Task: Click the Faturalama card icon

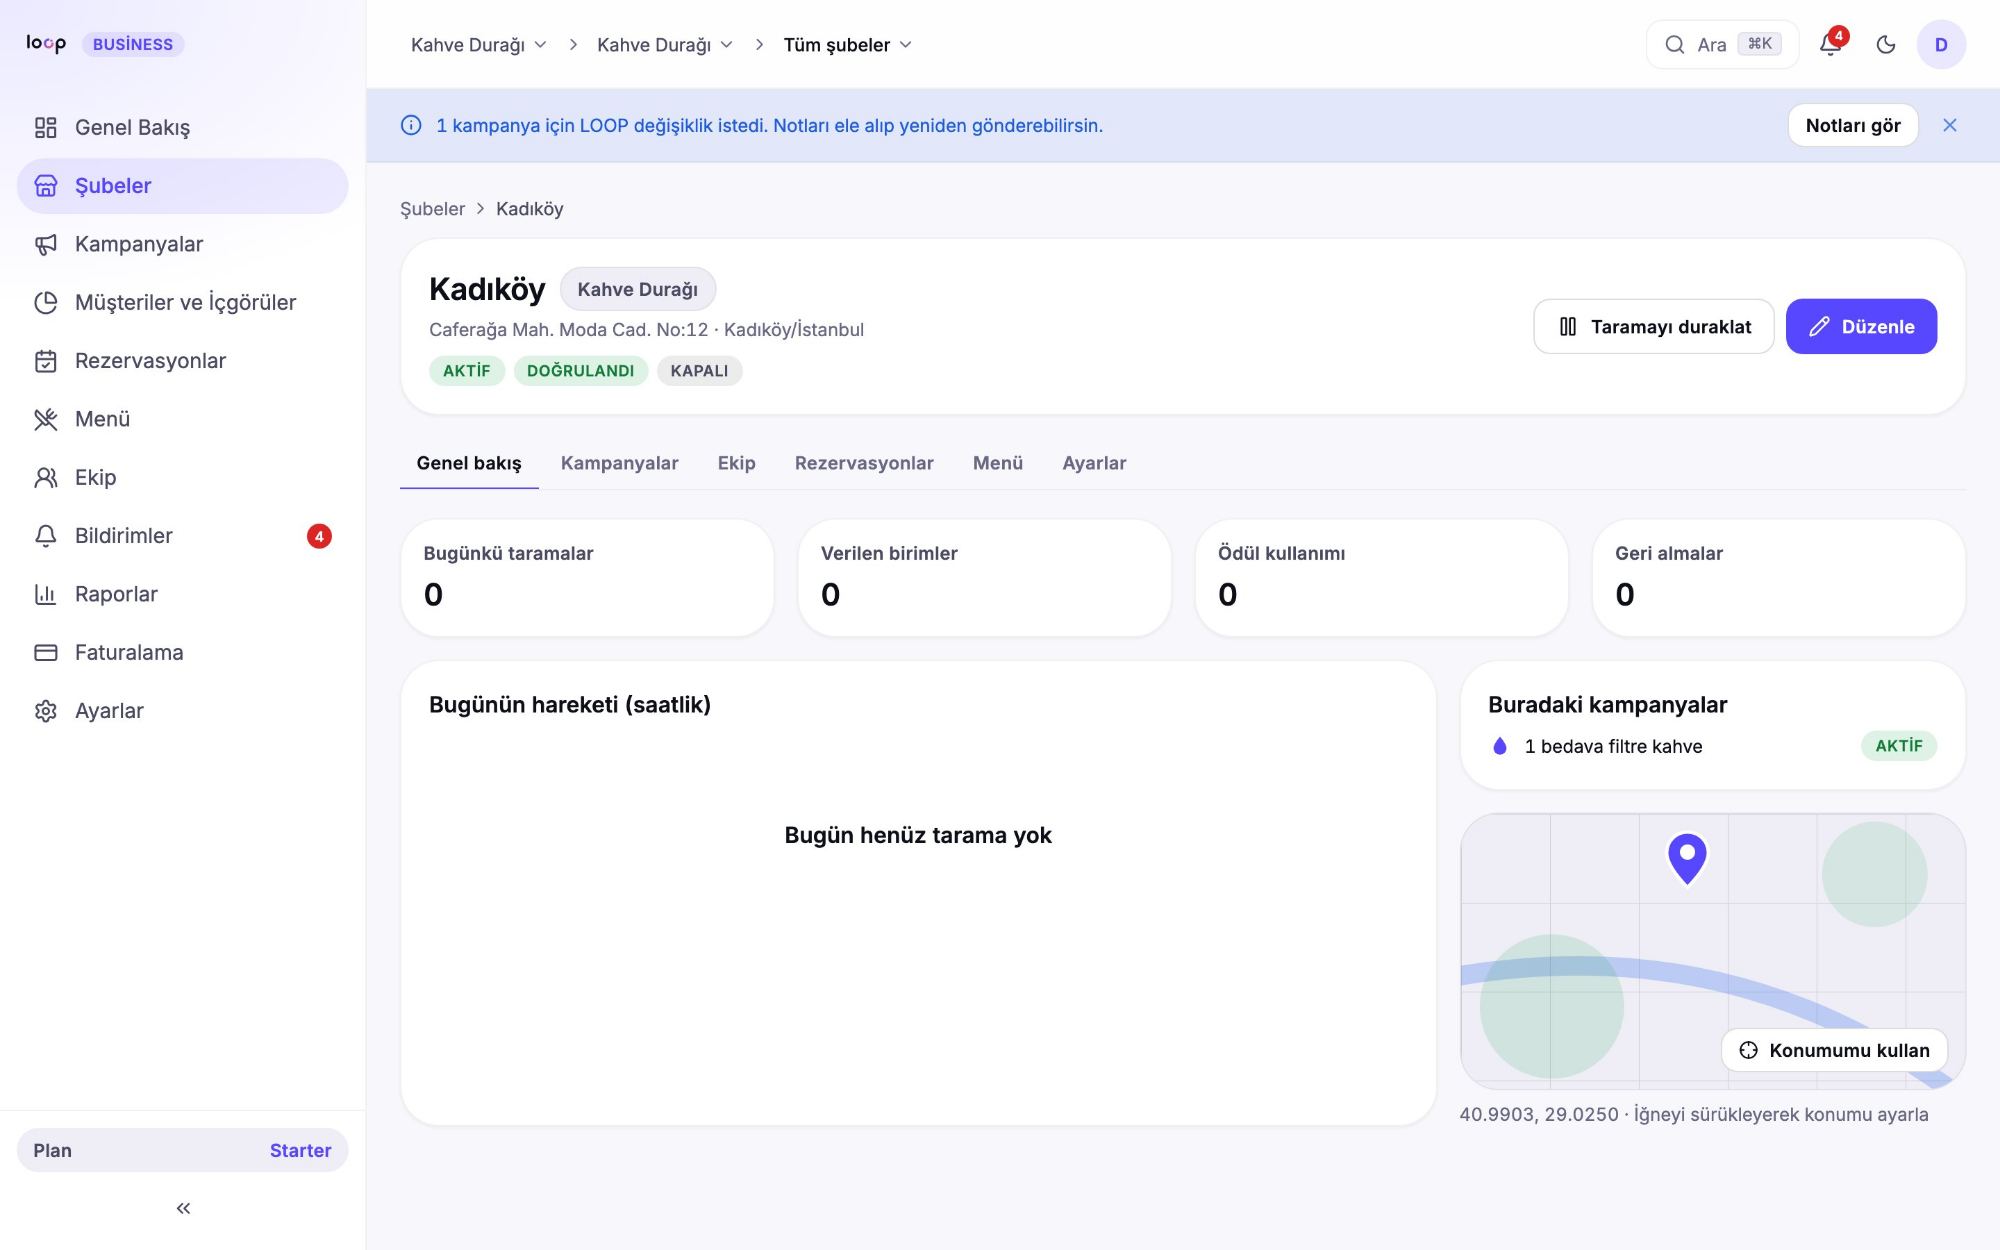Action: pyautogui.click(x=46, y=653)
